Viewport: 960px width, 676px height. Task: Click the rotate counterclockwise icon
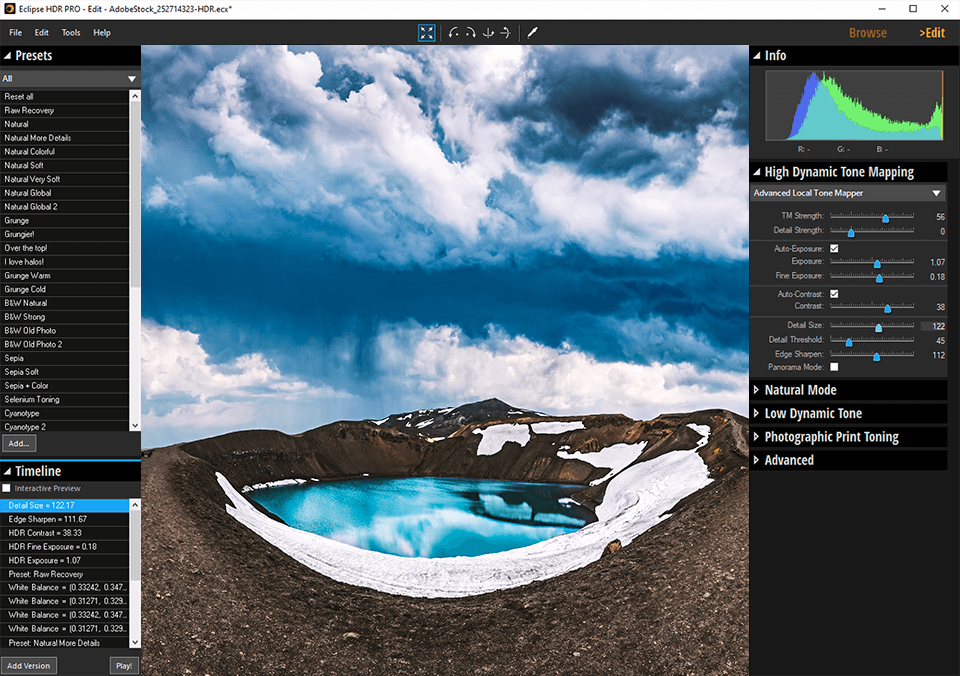pos(453,33)
